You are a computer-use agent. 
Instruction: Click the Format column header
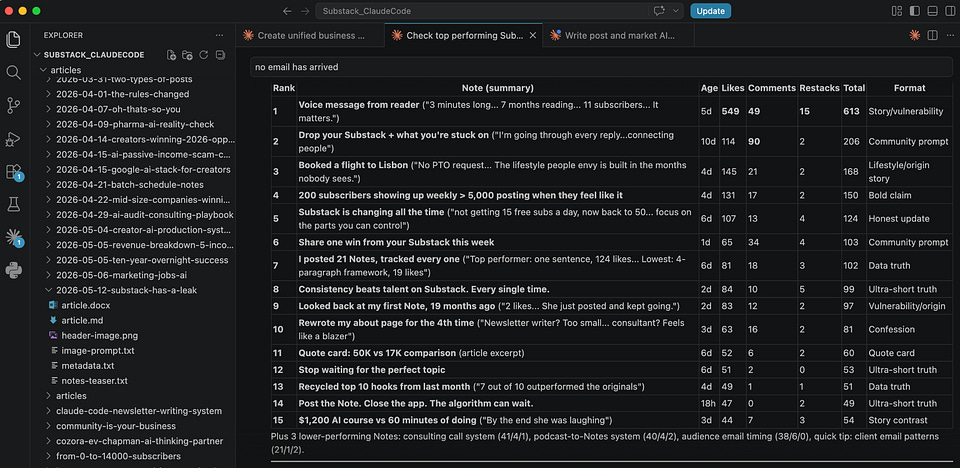coord(909,88)
